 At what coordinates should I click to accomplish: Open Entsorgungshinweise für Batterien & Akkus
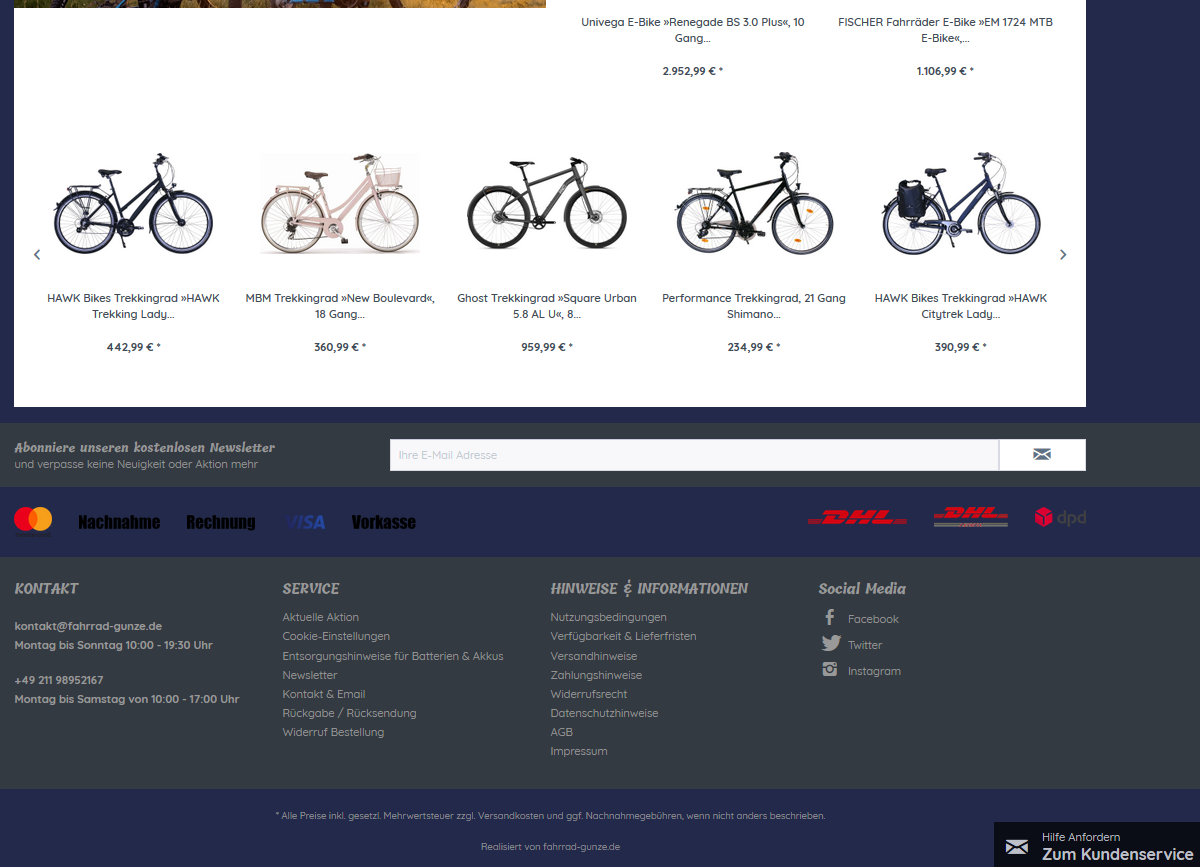[x=393, y=656]
